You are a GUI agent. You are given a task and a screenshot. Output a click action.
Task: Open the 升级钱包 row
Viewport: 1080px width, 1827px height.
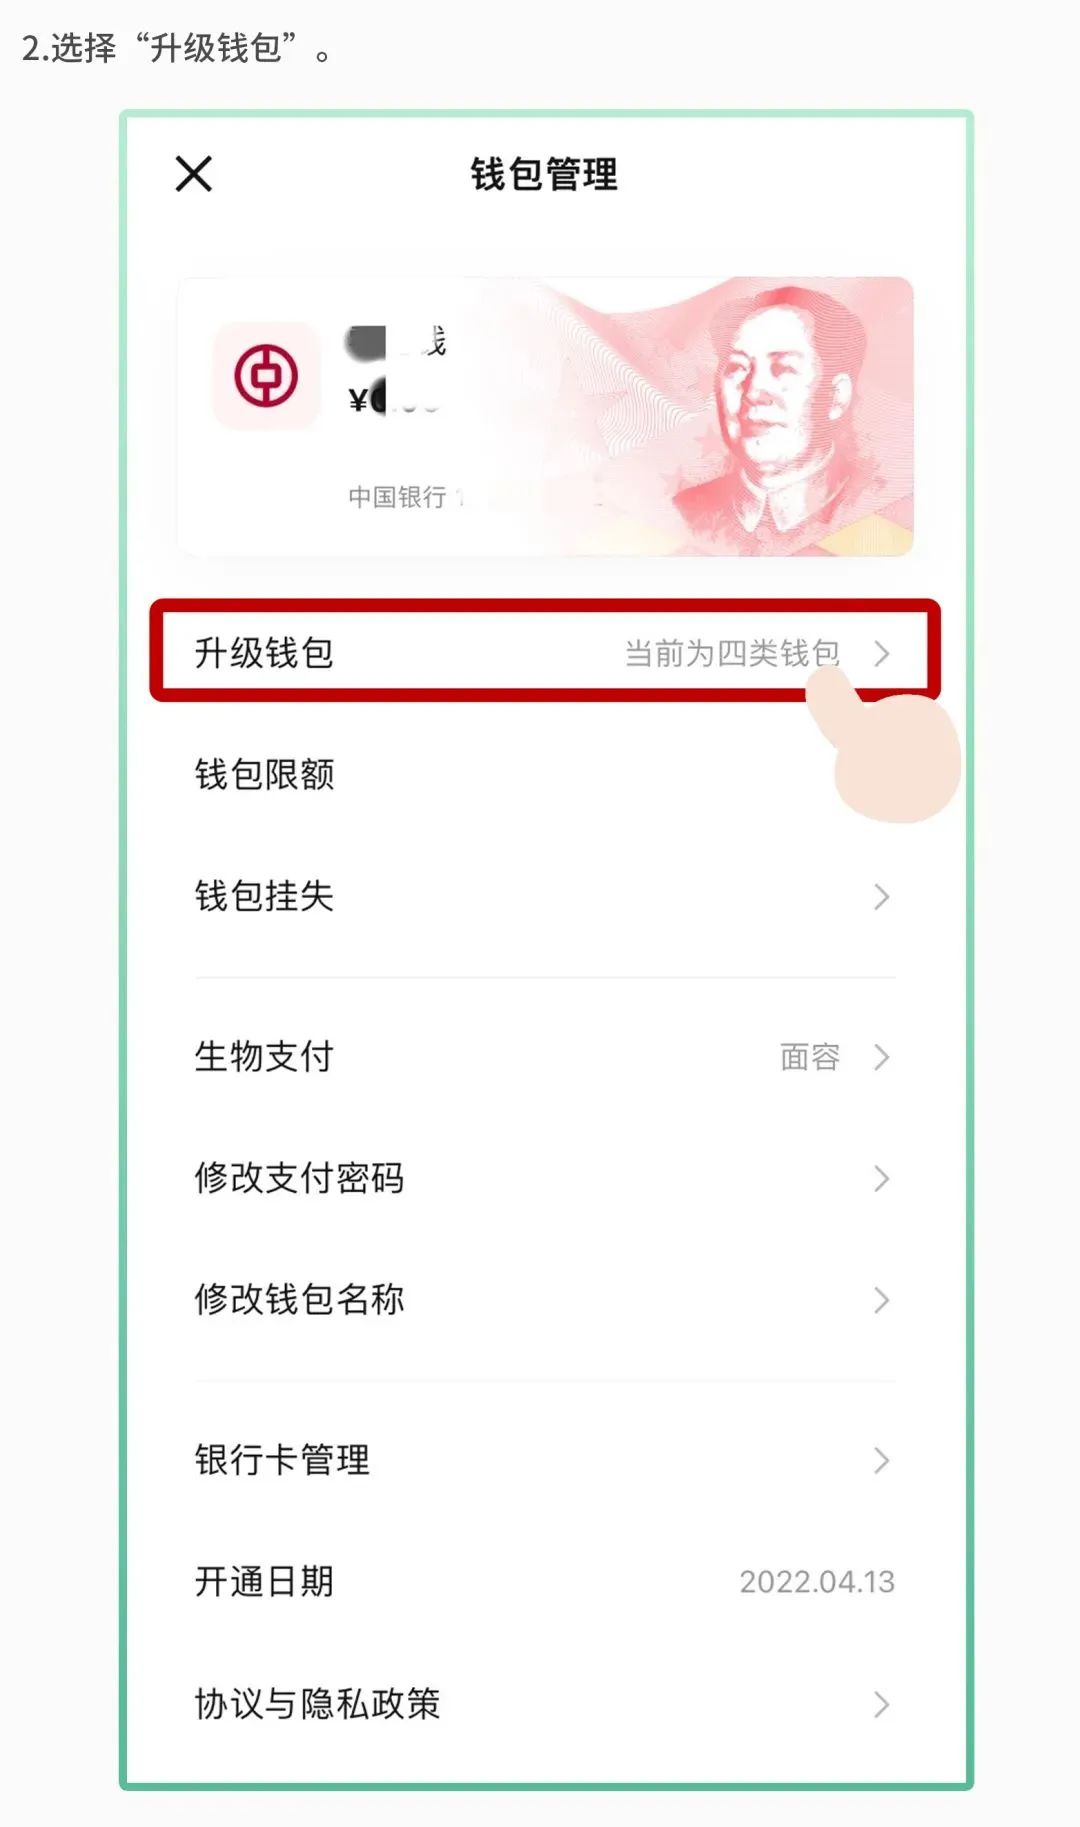[545, 652]
